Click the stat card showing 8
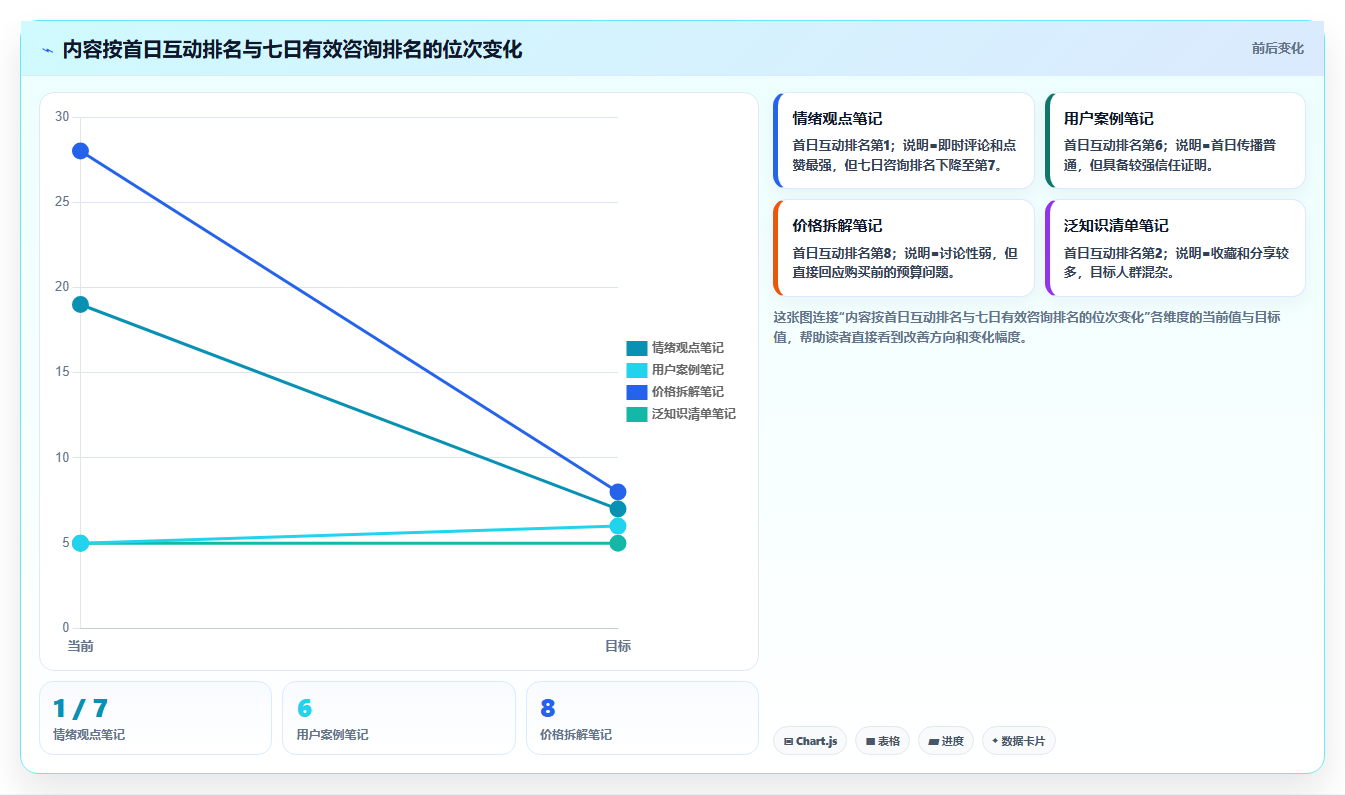The width and height of the screenshot is (1345, 795). (x=642, y=718)
